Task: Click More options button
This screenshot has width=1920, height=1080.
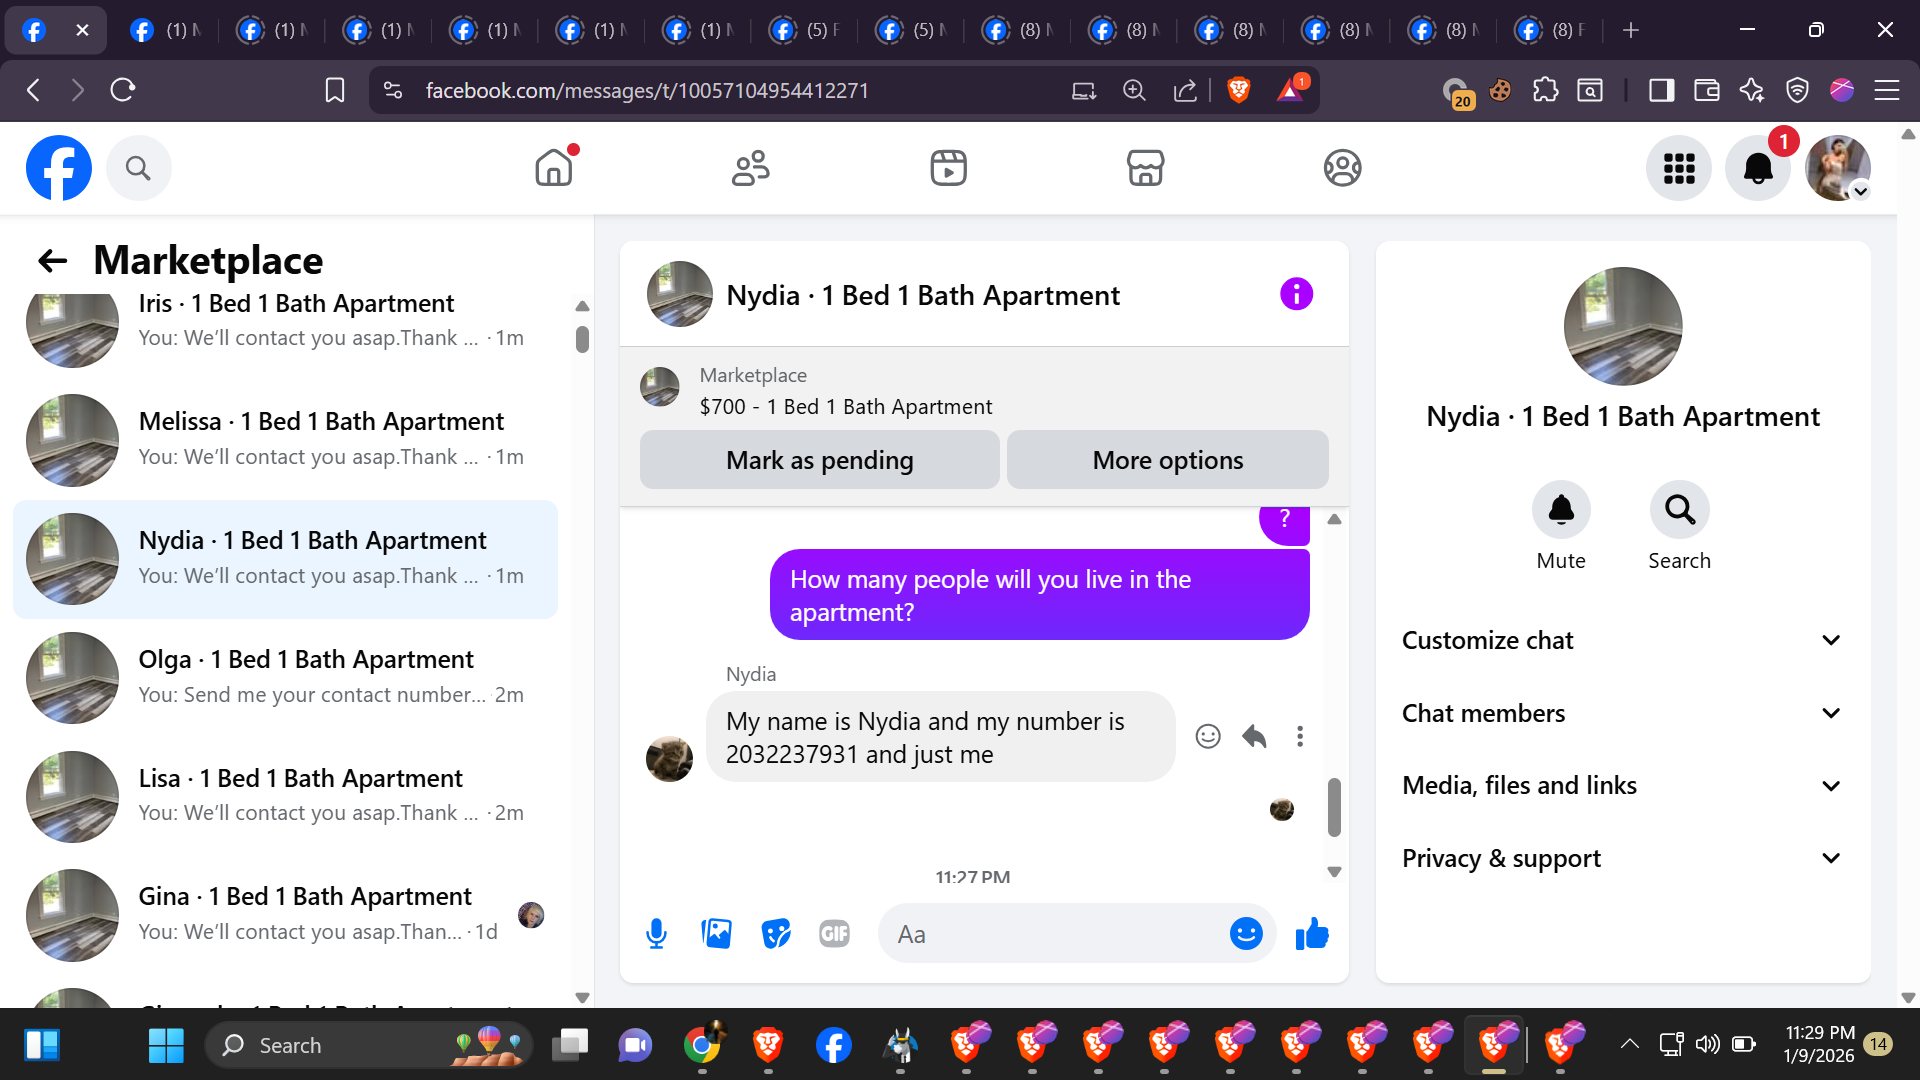Action: click(x=1167, y=461)
